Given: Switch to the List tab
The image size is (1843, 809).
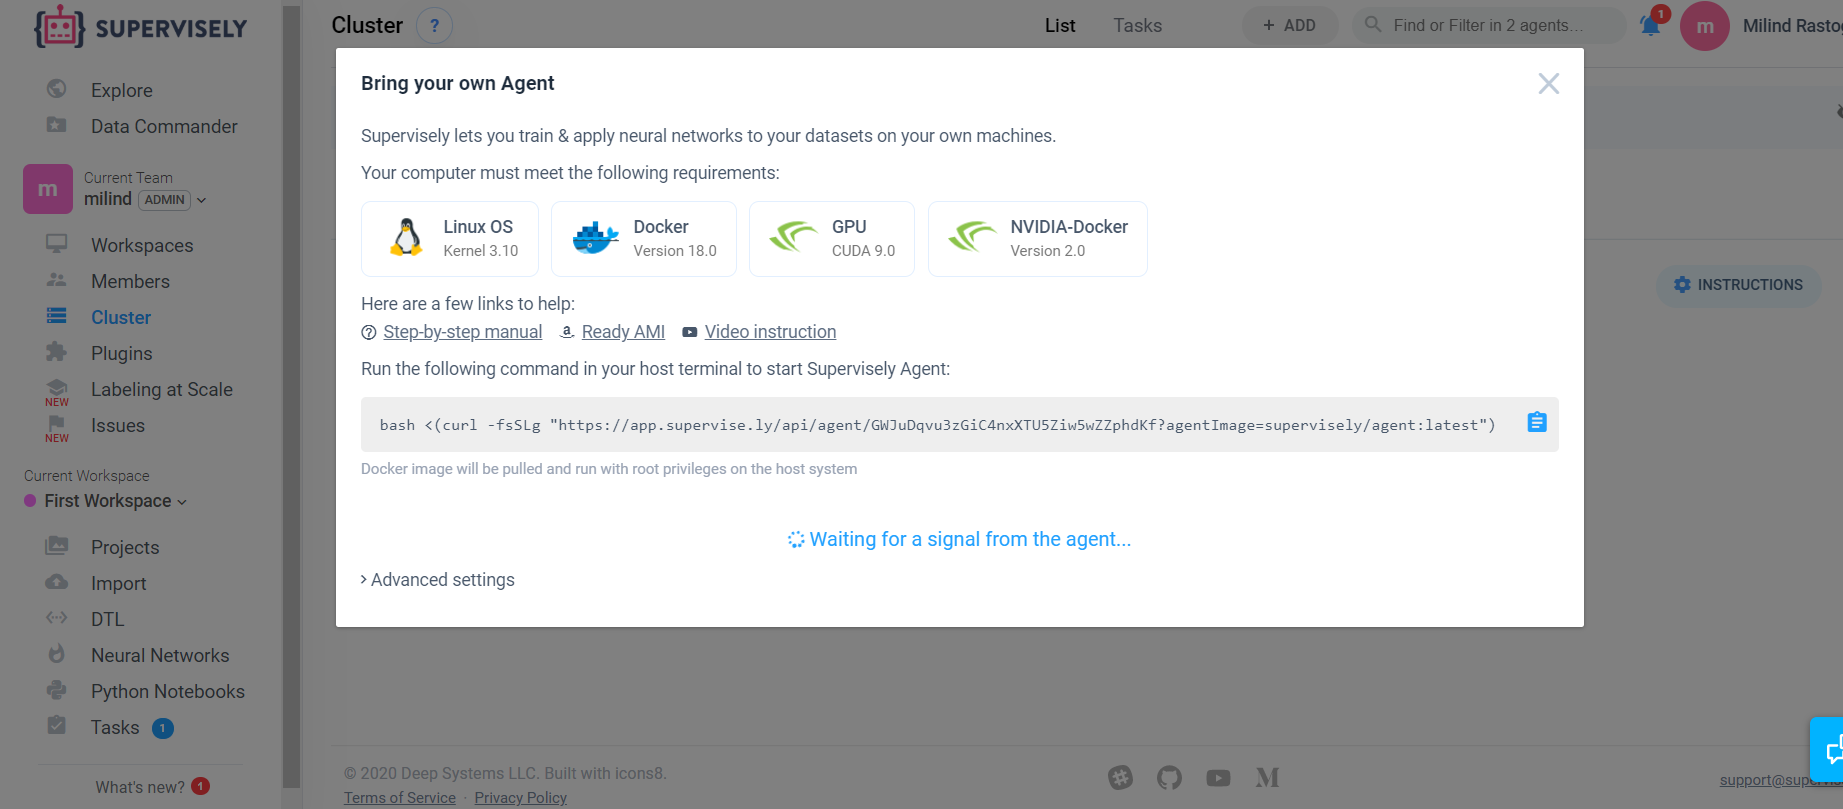Looking at the screenshot, I should click(1060, 26).
